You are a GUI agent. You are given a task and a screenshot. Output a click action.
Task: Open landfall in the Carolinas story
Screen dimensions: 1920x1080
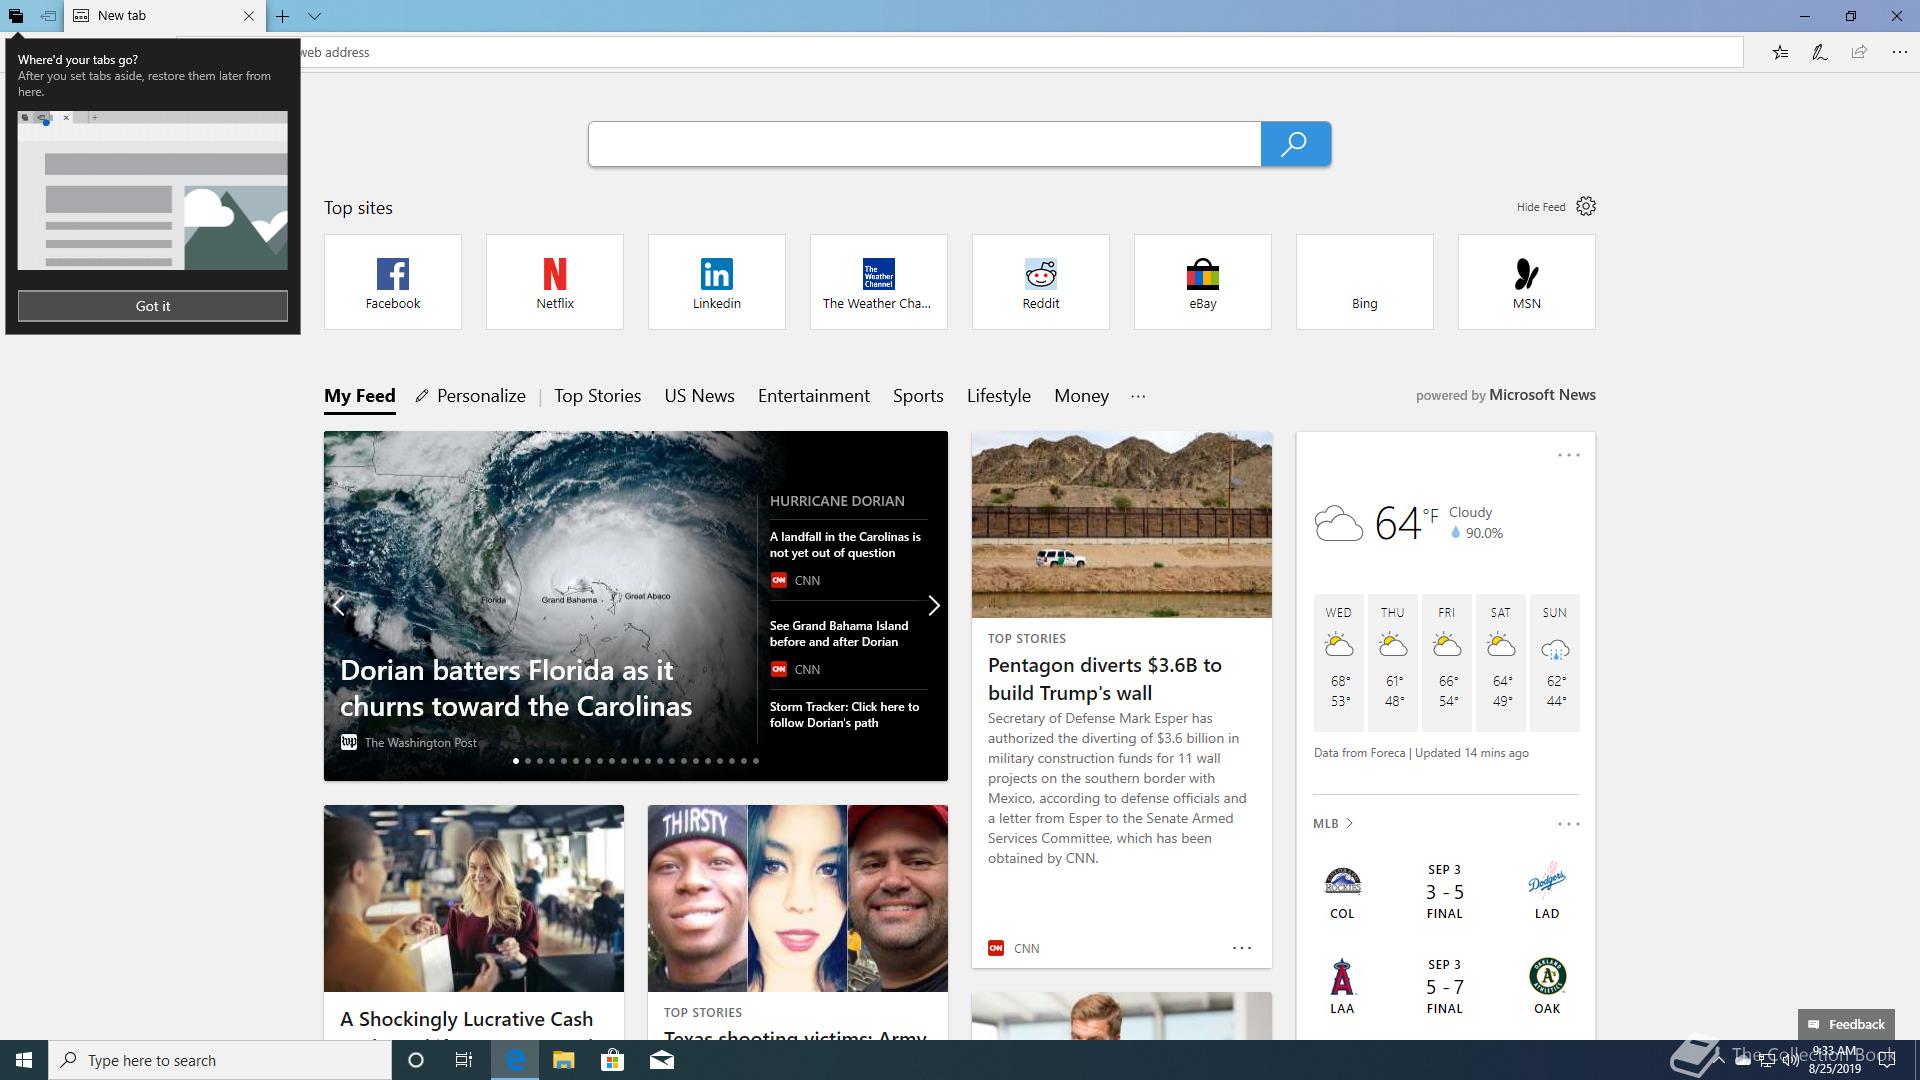845,545
